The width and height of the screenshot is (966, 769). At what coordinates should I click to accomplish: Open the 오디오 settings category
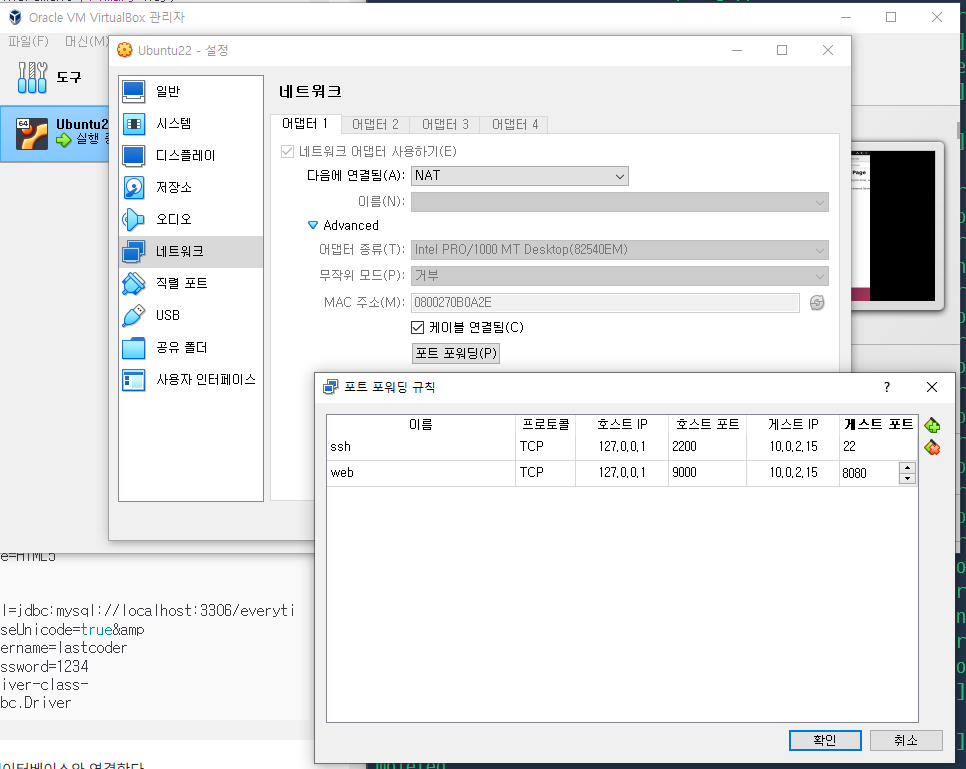tap(190, 219)
